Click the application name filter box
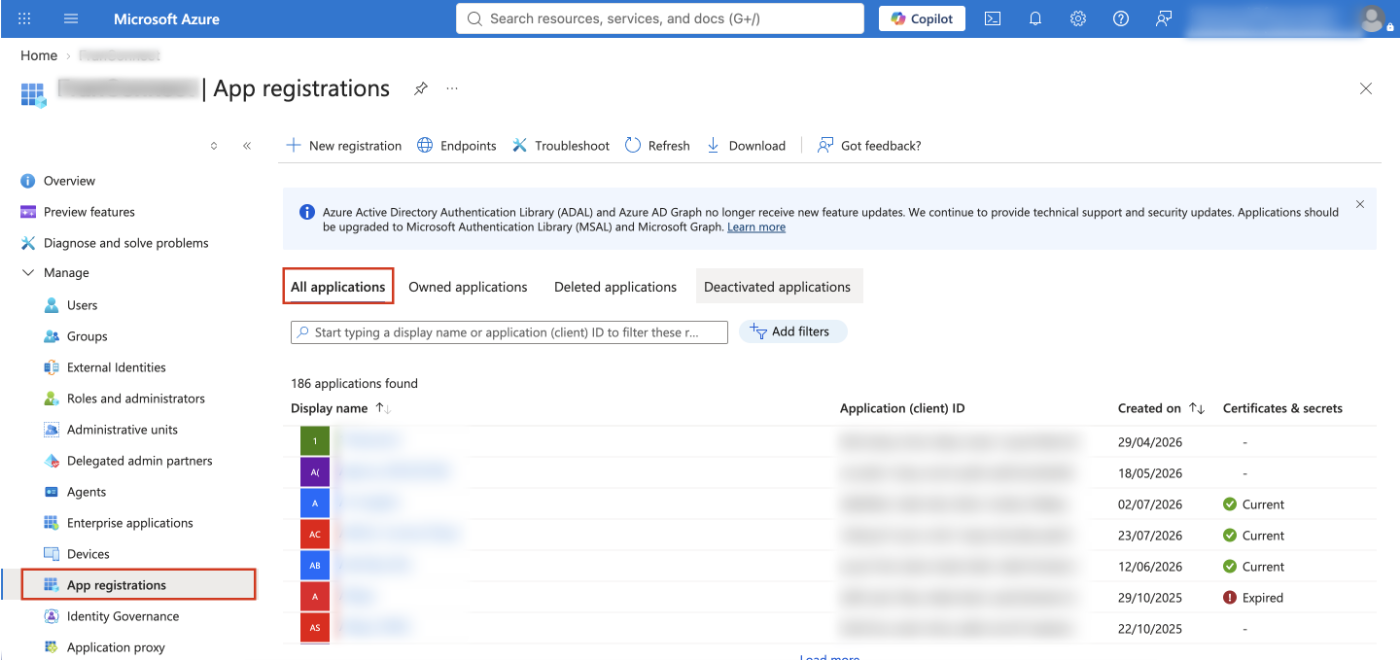 pos(509,332)
